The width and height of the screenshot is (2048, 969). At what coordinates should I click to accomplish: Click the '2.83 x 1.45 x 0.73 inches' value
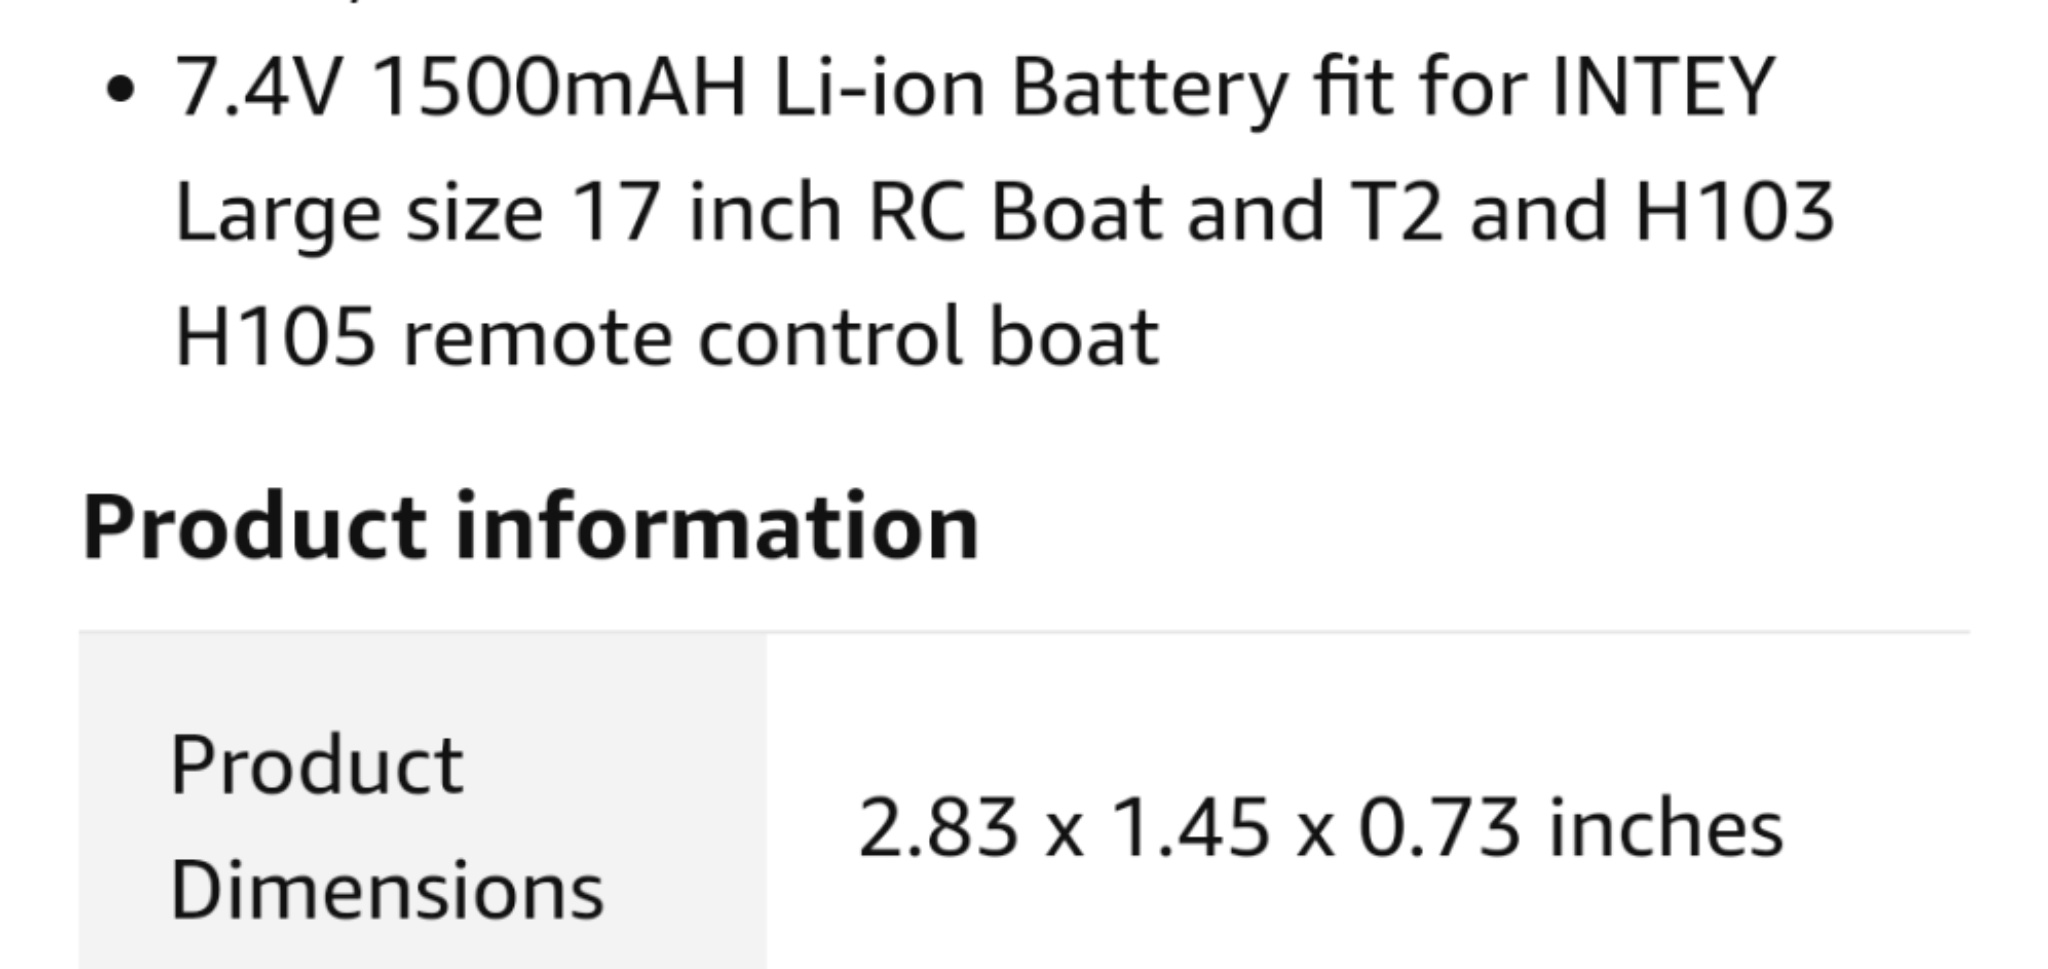coord(1321,828)
